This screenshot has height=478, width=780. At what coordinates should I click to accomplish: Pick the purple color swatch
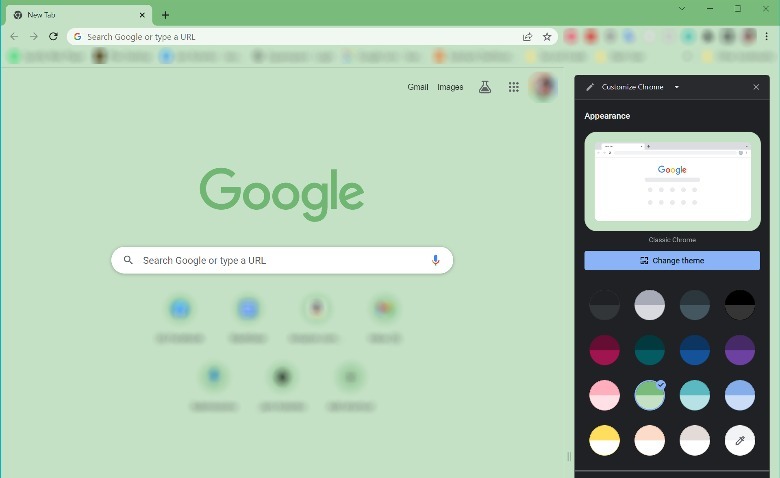(740, 350)
